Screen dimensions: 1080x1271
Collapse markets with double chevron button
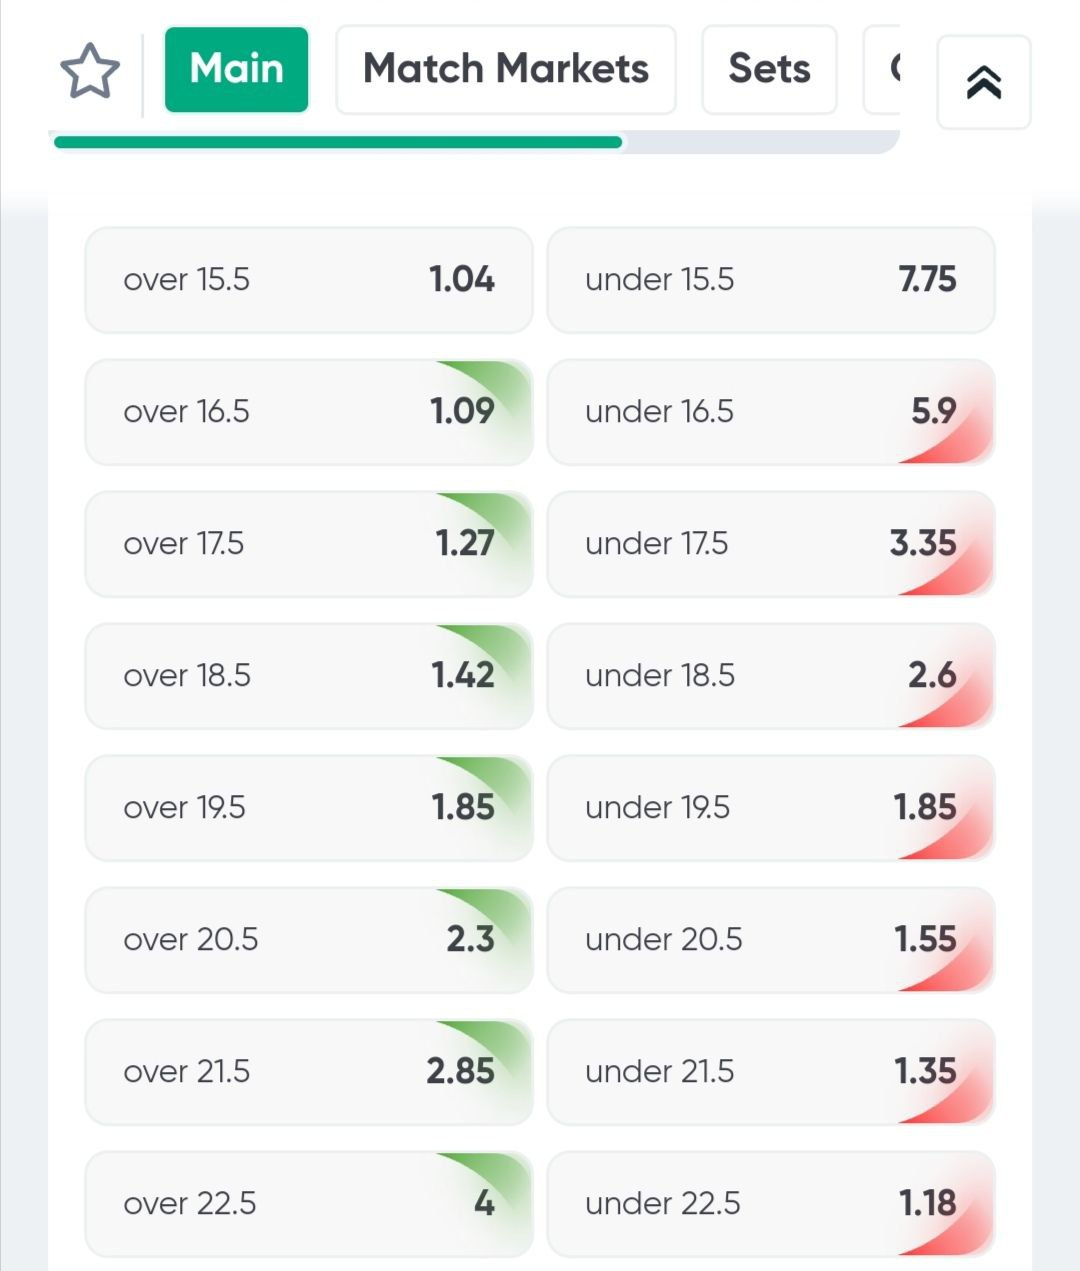pos(983,83)
